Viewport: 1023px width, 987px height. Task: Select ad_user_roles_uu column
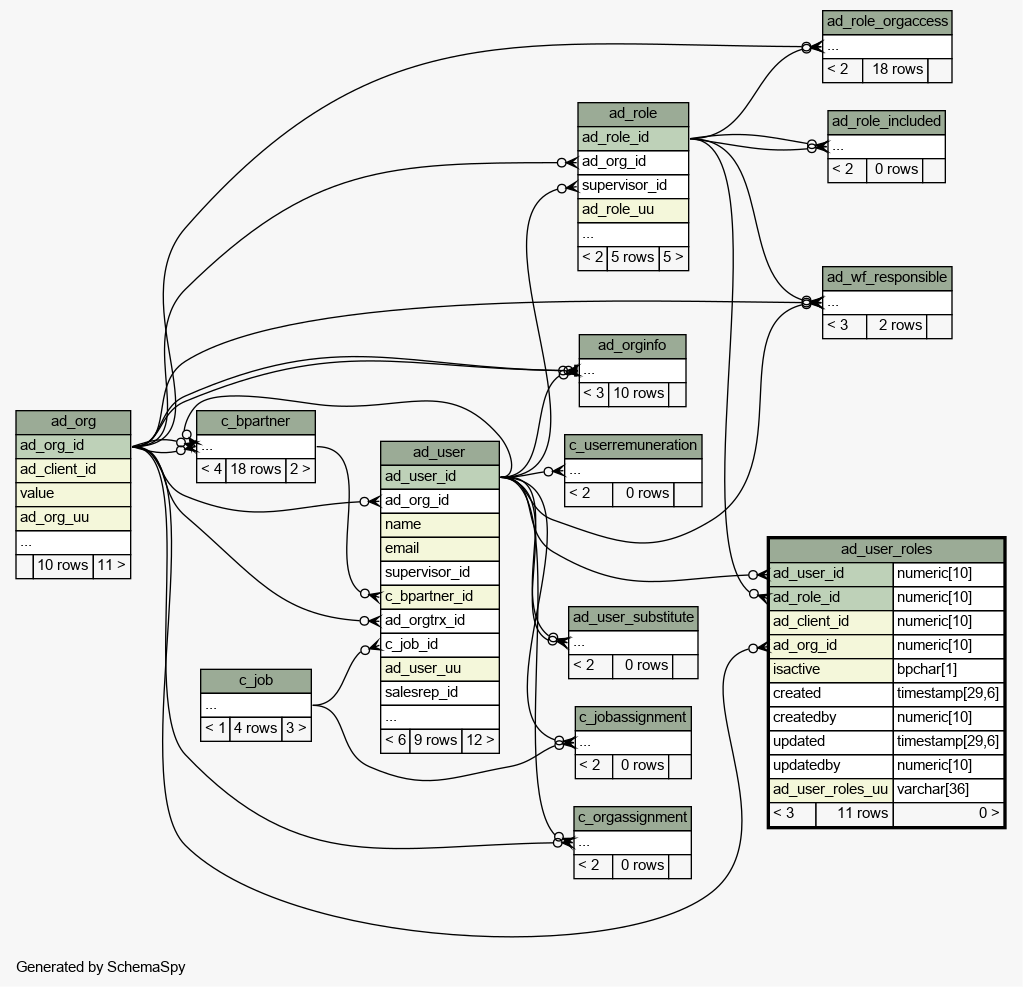click(x=831, y=790)
